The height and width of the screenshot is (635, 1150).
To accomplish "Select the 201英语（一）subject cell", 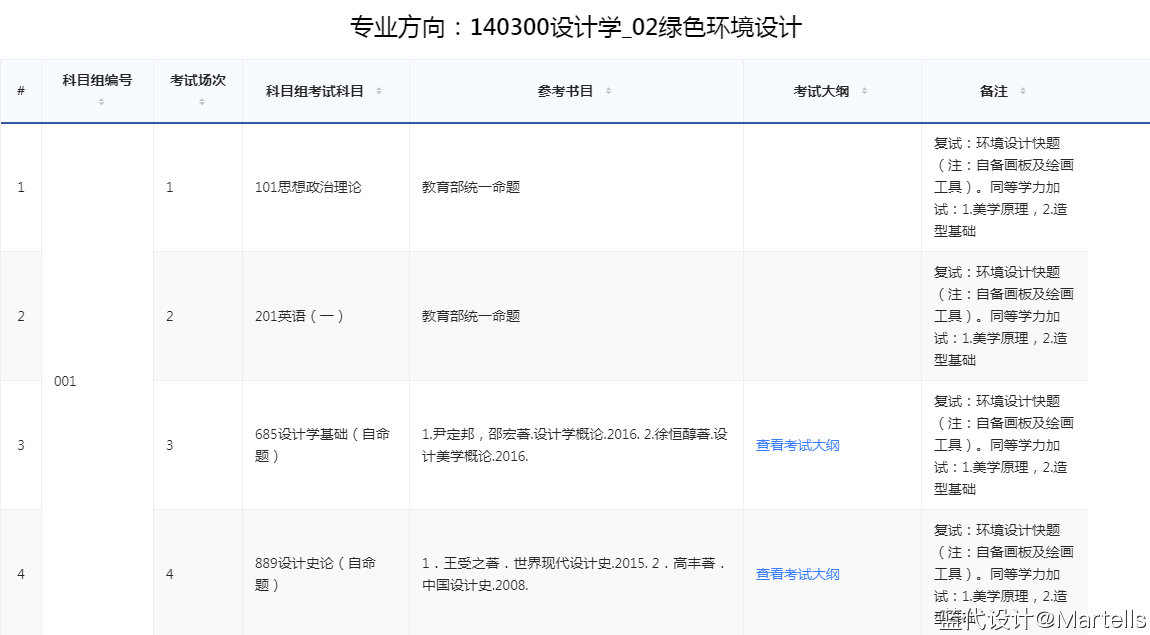I will pyautogui.click(x=300, y=316).
